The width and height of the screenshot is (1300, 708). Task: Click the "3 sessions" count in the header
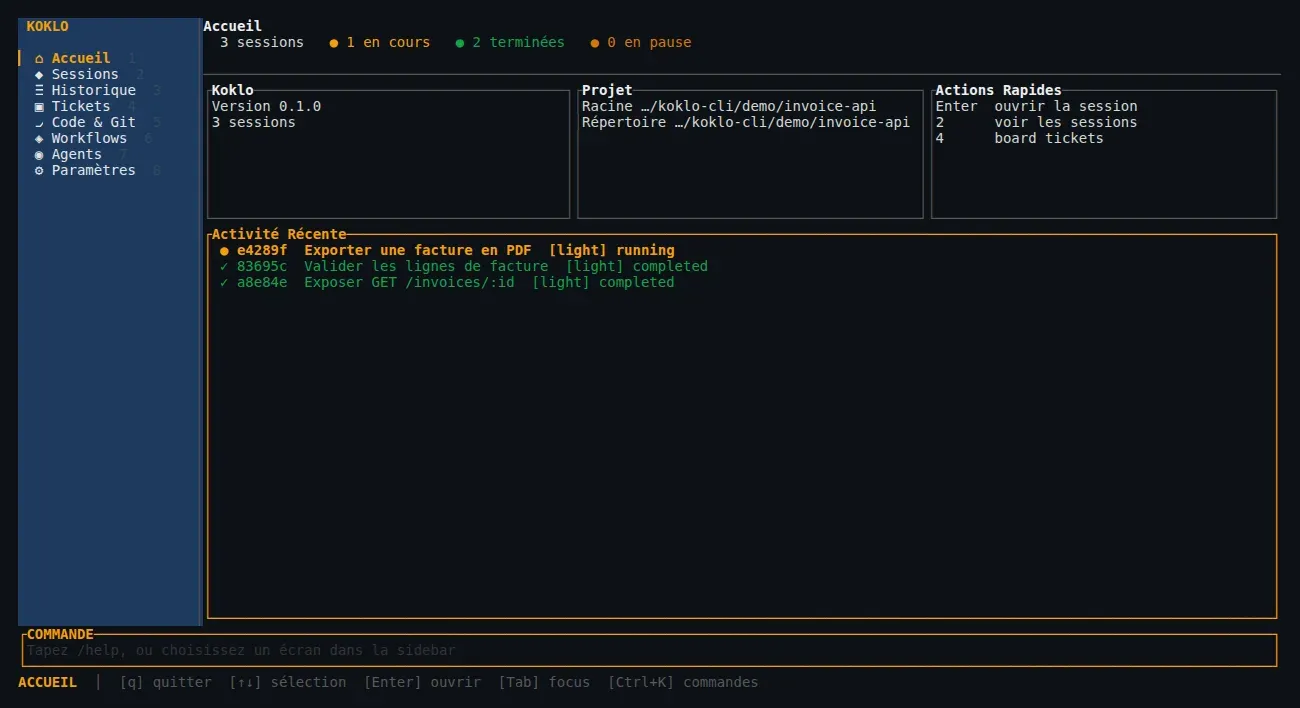click(262, 43)
